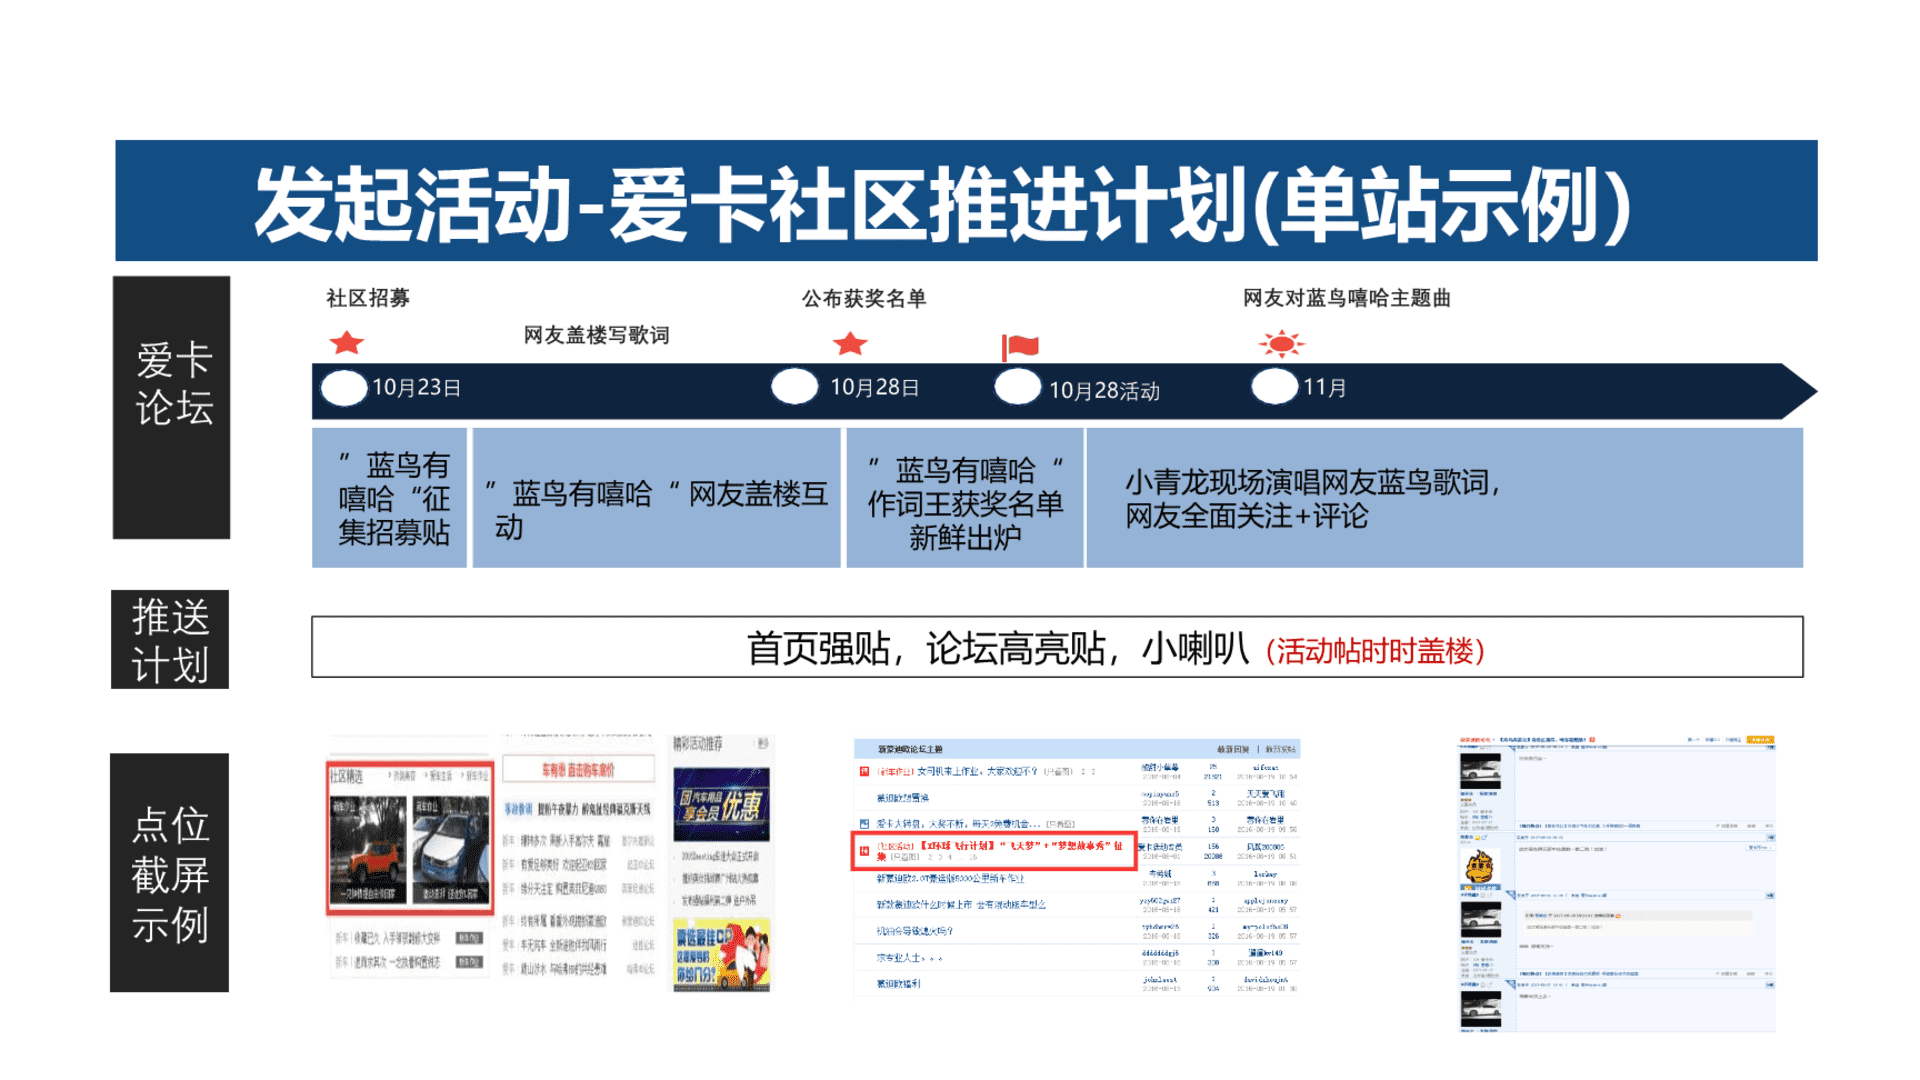Select the white timeline marker at 10月28活动

(x=1018, y=387)
